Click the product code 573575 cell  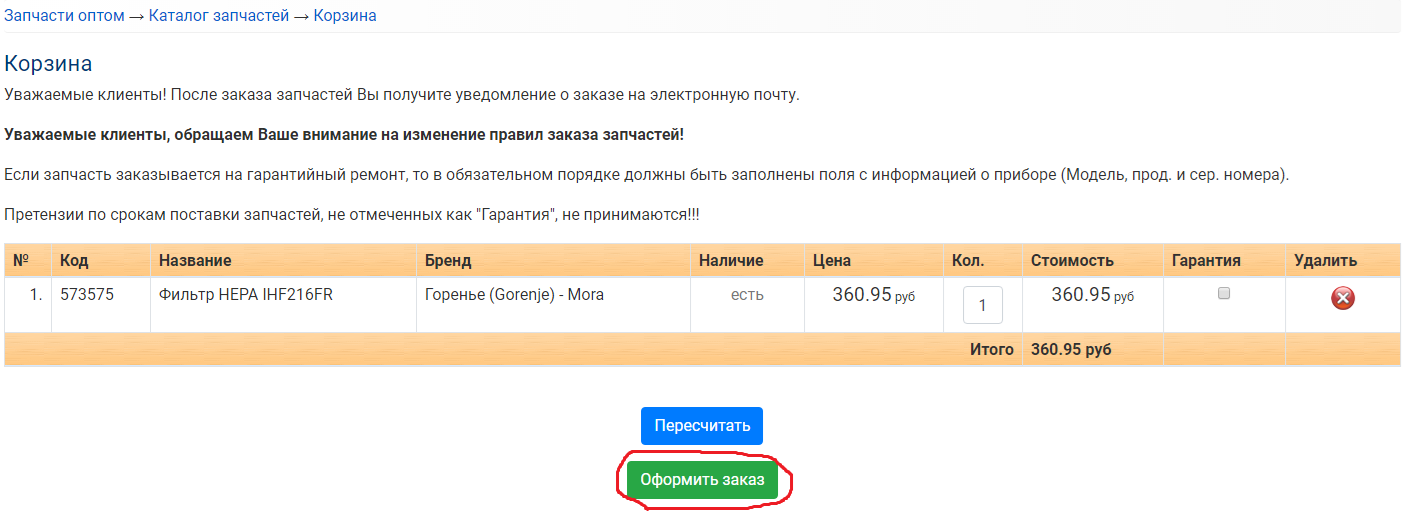tap(86, 295)
